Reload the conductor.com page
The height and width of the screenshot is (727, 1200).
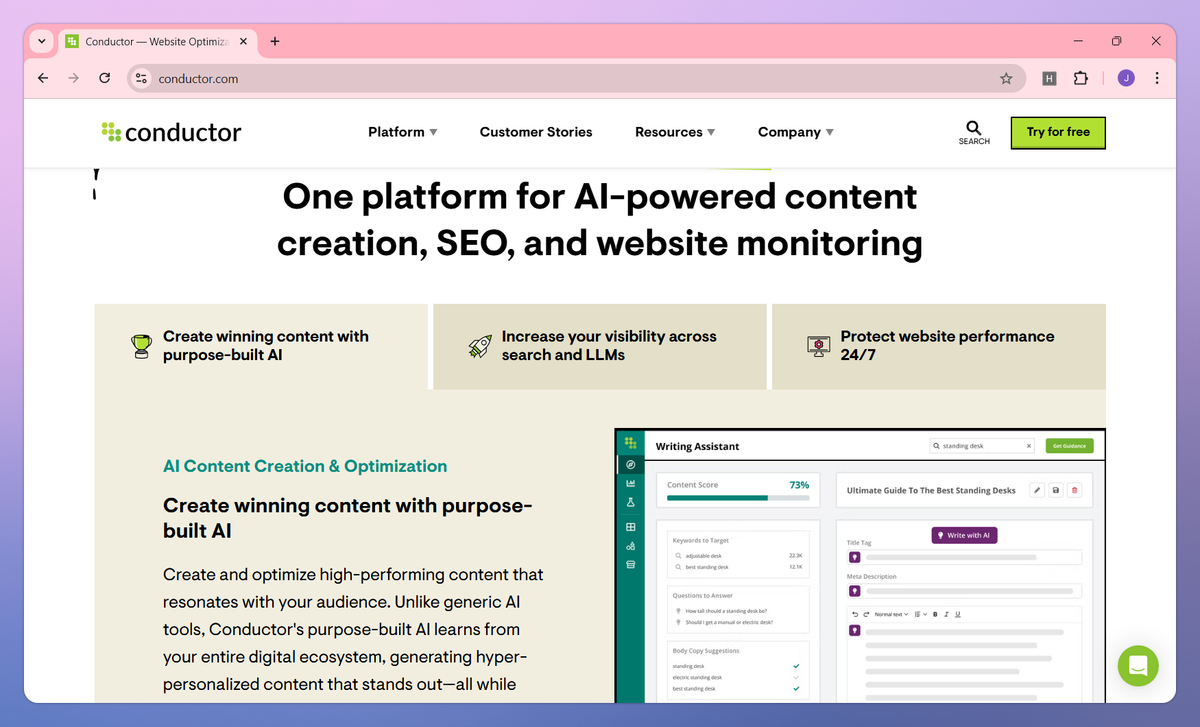[x=104, y=78]
